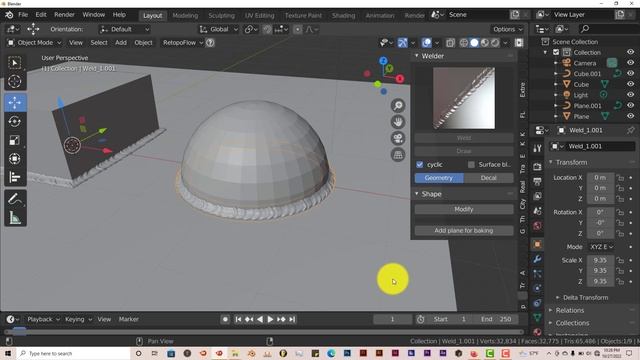Pin the Weld_1.001 properties context

[x=631, y=130]
